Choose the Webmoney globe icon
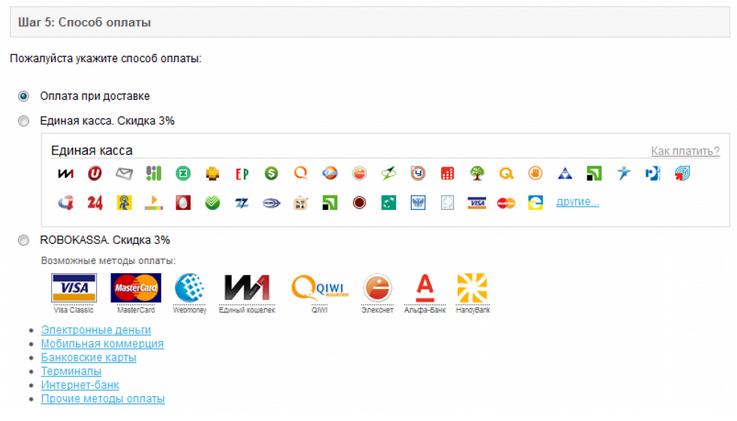This screenshot has width=737, height=421. coord(191,288)
